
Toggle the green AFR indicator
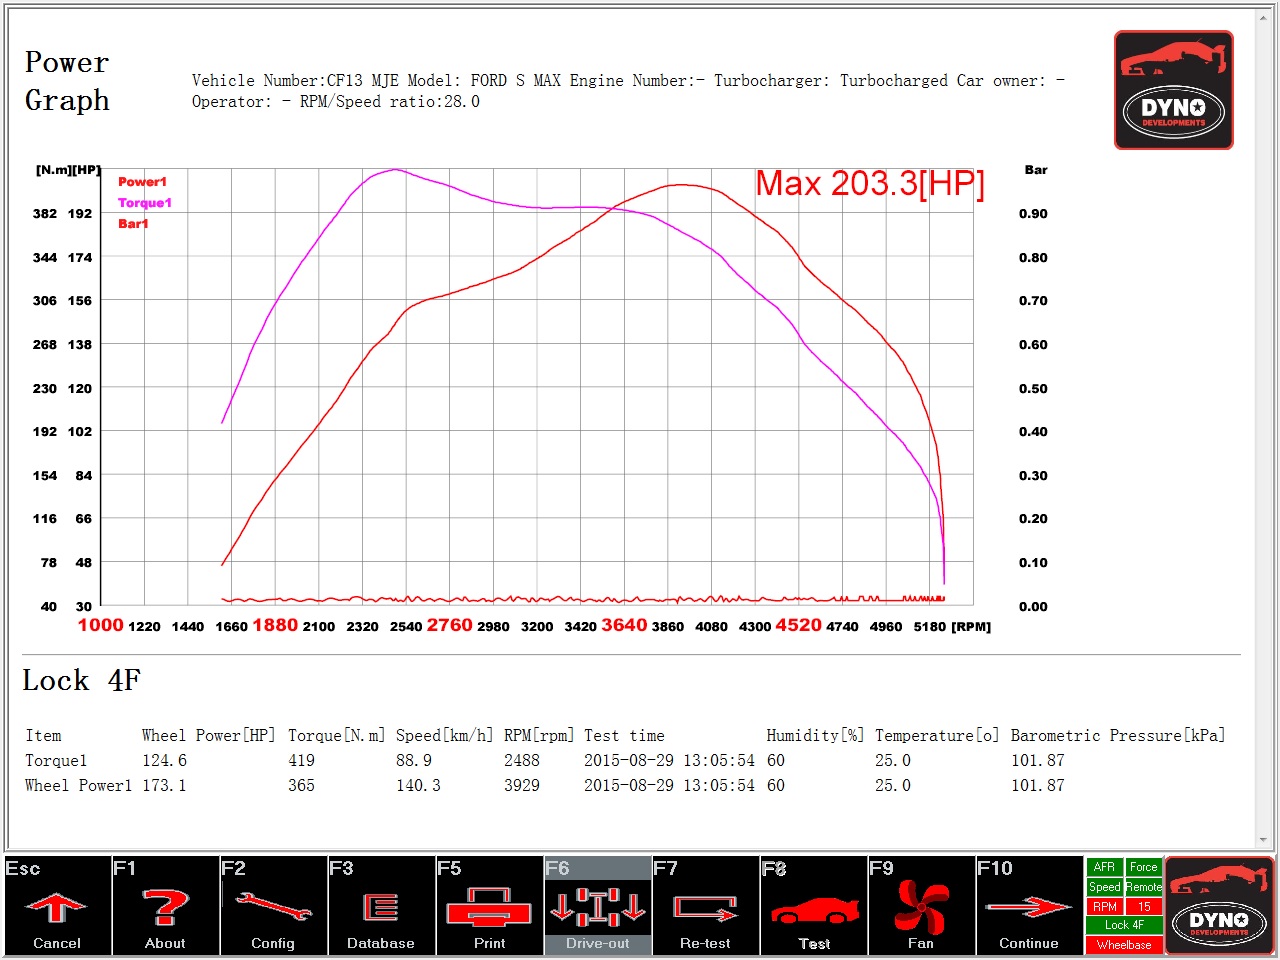[x=1104, y=867]
